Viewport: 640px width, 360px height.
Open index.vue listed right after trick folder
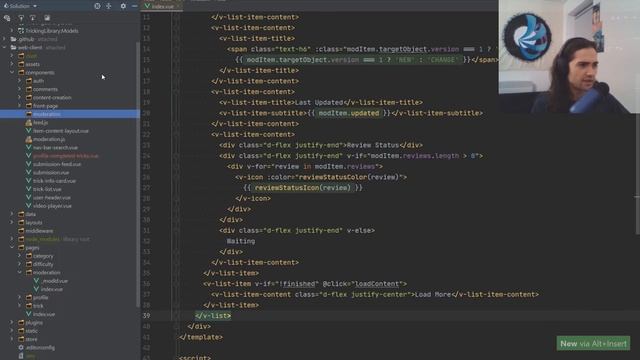pos(44,314)
